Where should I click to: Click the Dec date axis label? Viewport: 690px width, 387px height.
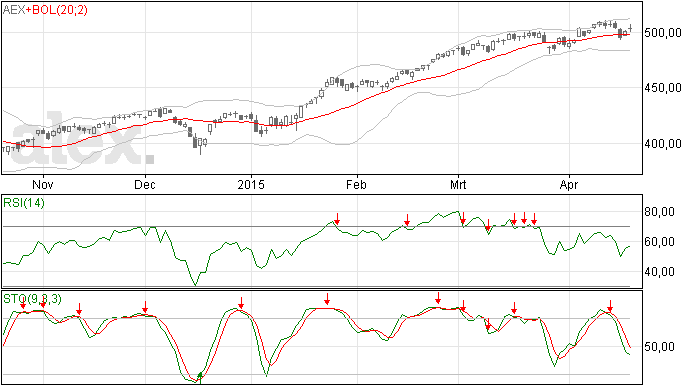pos(145,184)
